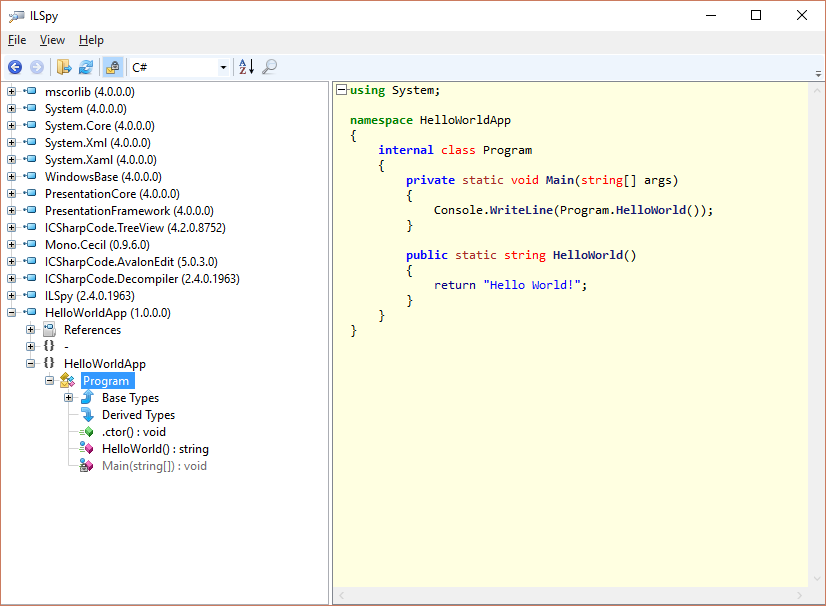
Task: Open the Help menu
Action: [x=91, y=40]
